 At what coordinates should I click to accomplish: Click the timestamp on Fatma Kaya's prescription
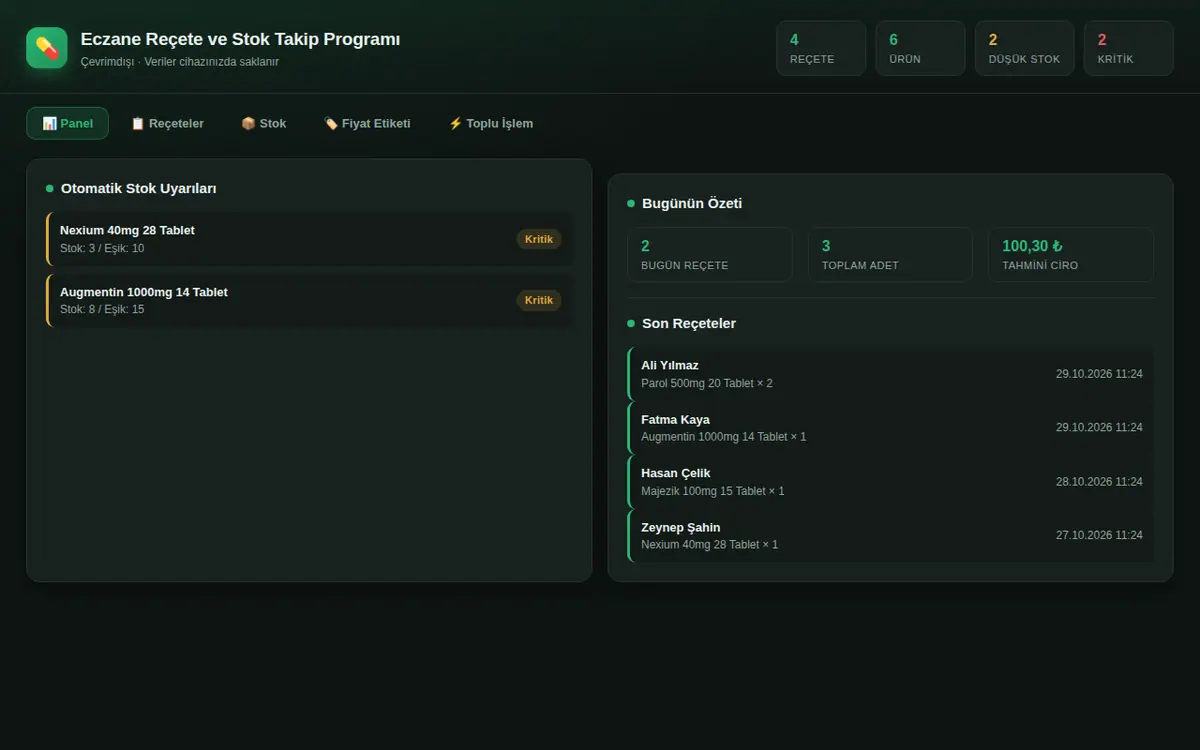click(1099, 428)
